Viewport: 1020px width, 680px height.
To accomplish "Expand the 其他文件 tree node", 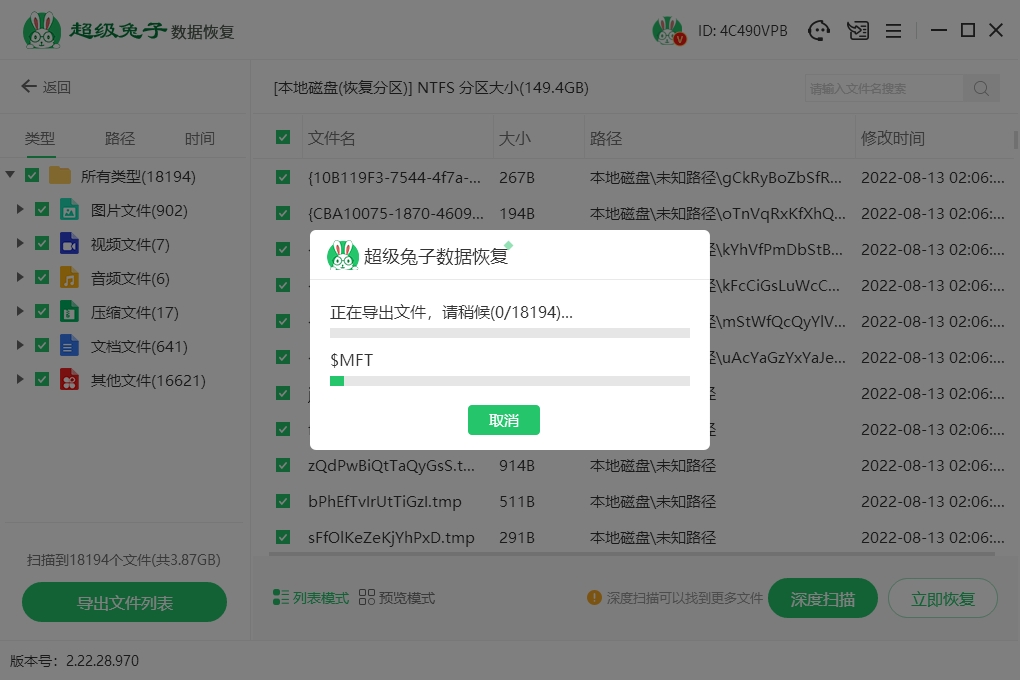I will [20, 380].
